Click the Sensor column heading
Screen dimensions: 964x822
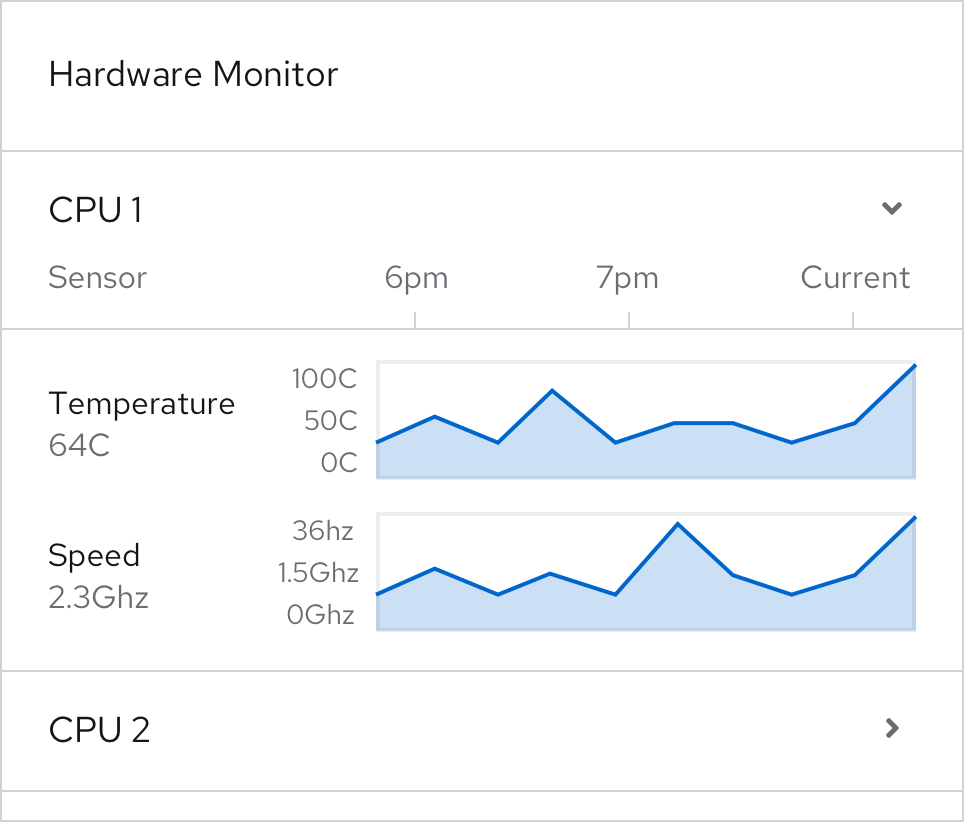97,277
